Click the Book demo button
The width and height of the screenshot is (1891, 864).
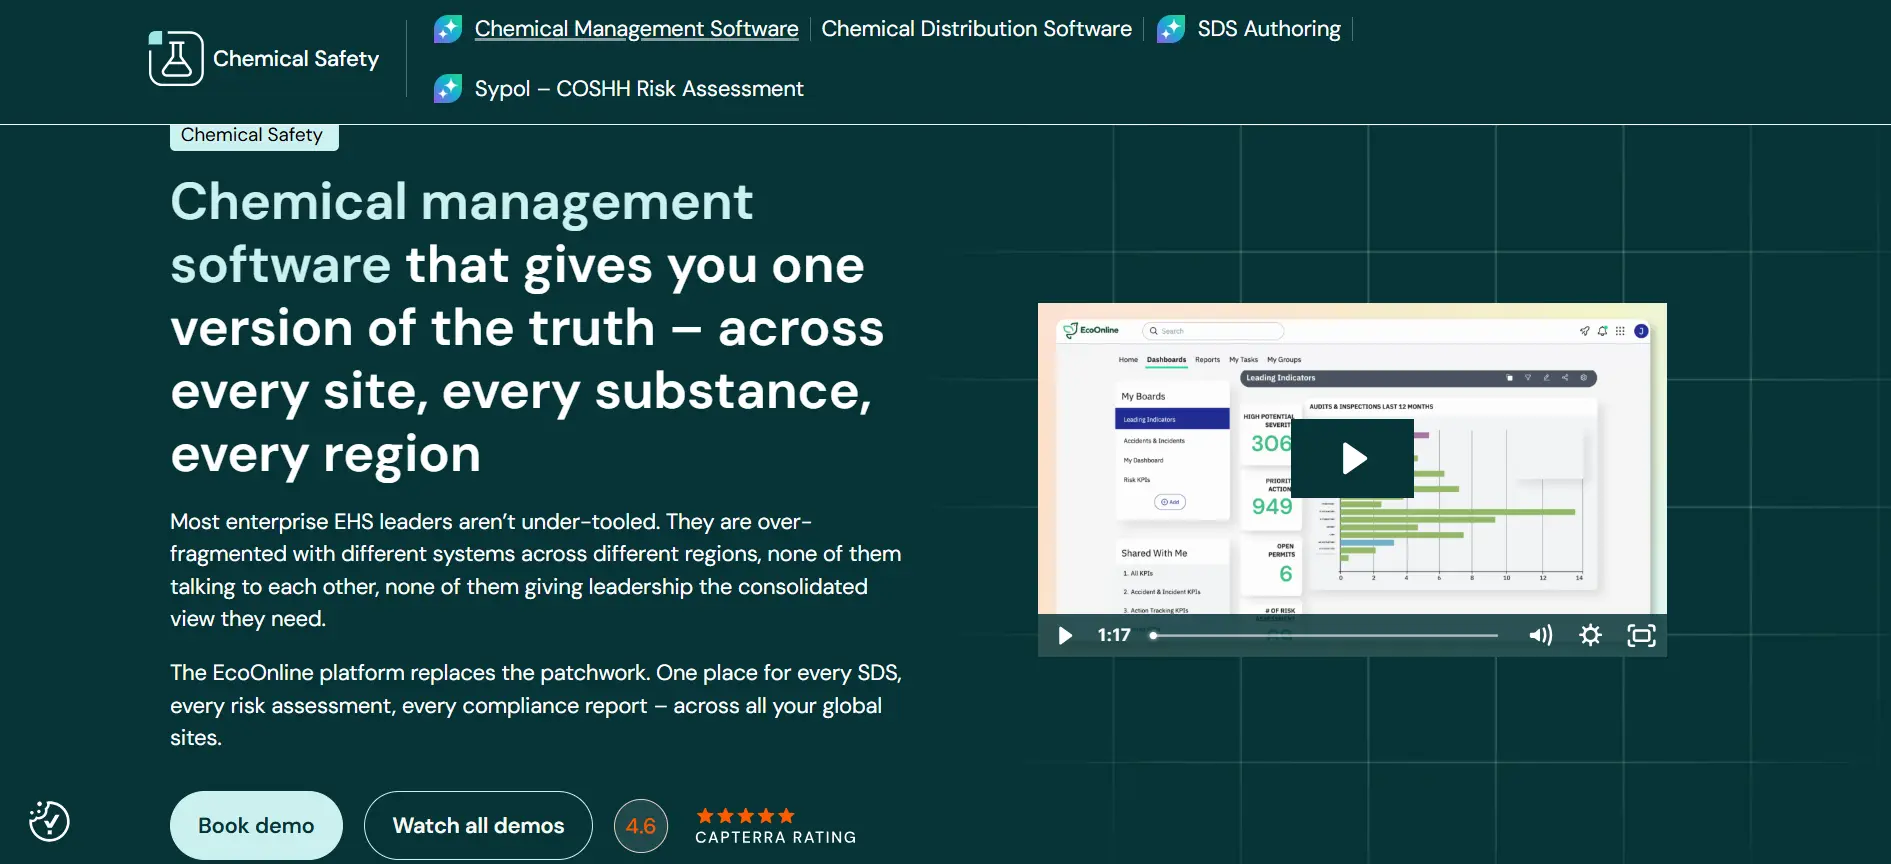(x=256, y=825)
